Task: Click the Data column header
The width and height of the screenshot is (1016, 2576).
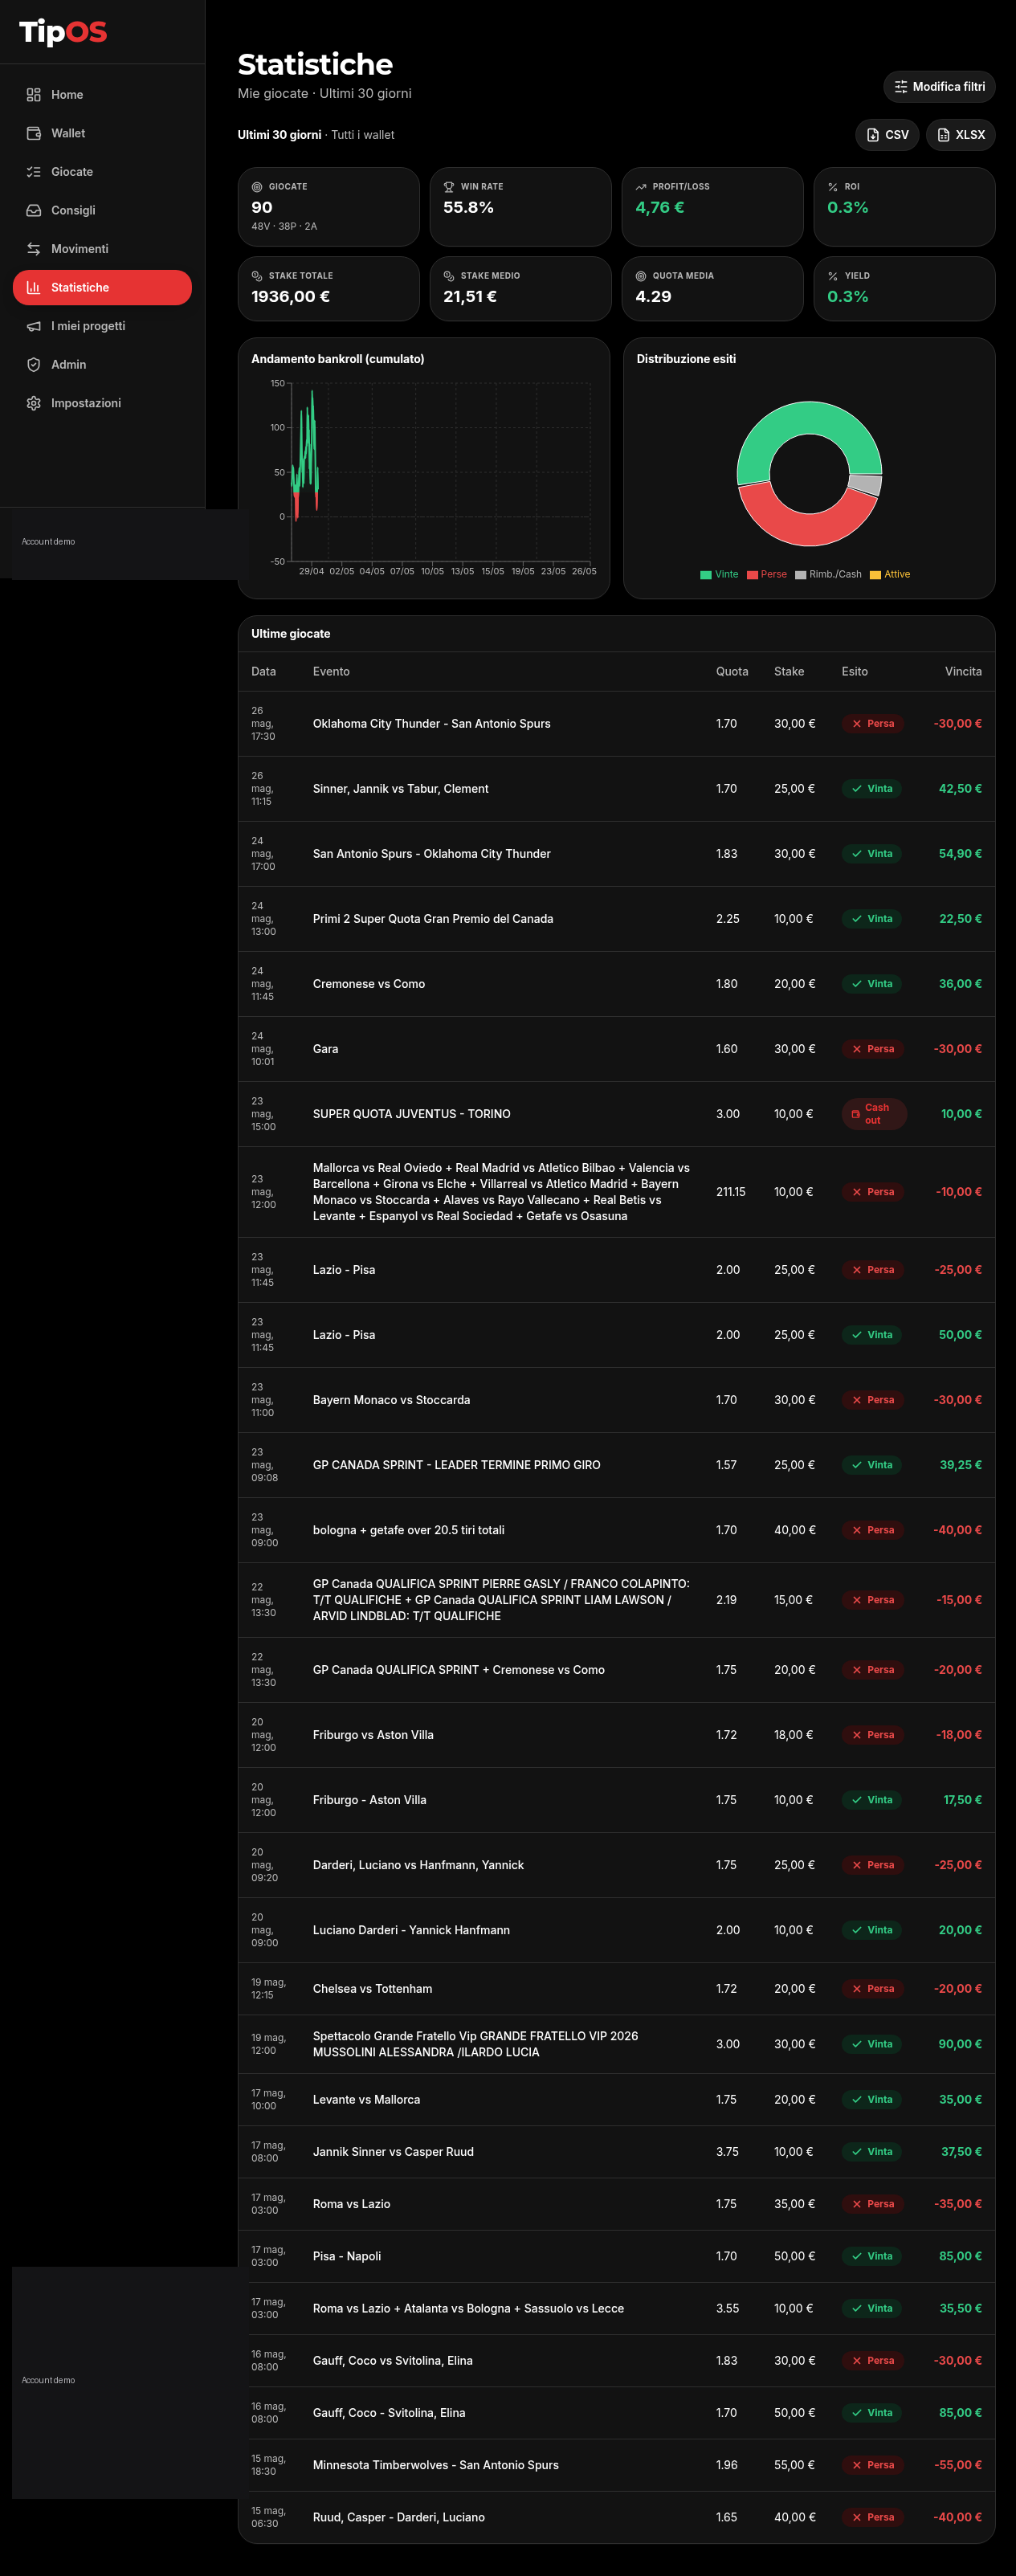Action: (264, 672)
